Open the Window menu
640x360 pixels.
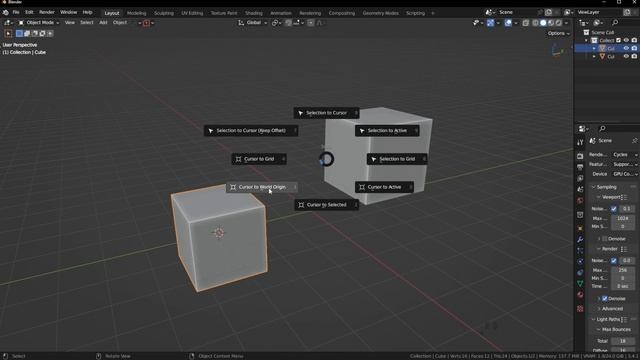(x=69, y=12)
